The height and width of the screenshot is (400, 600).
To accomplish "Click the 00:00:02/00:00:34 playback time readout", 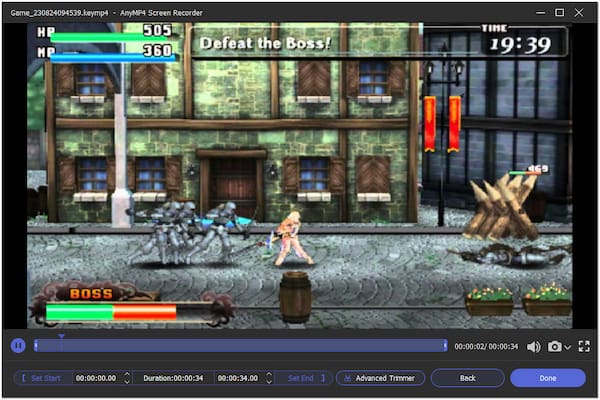I will tap(486, 347).
